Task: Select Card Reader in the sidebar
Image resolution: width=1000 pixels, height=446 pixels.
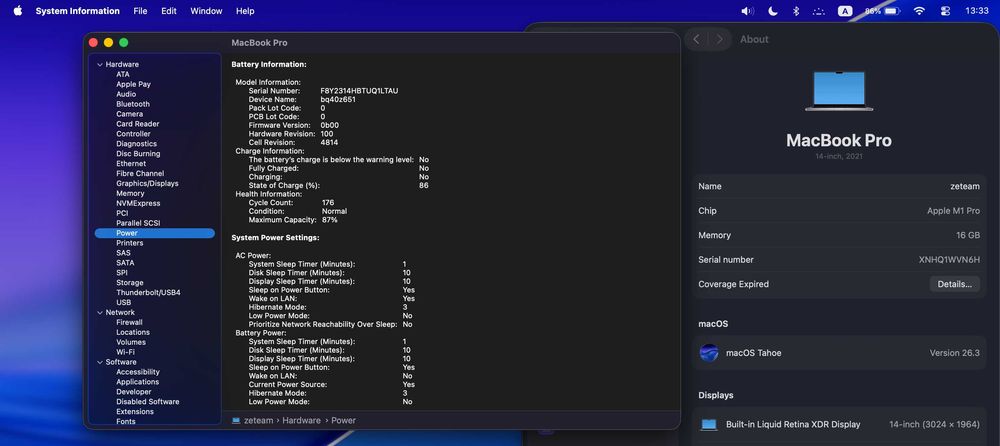Action: [138, 124]
